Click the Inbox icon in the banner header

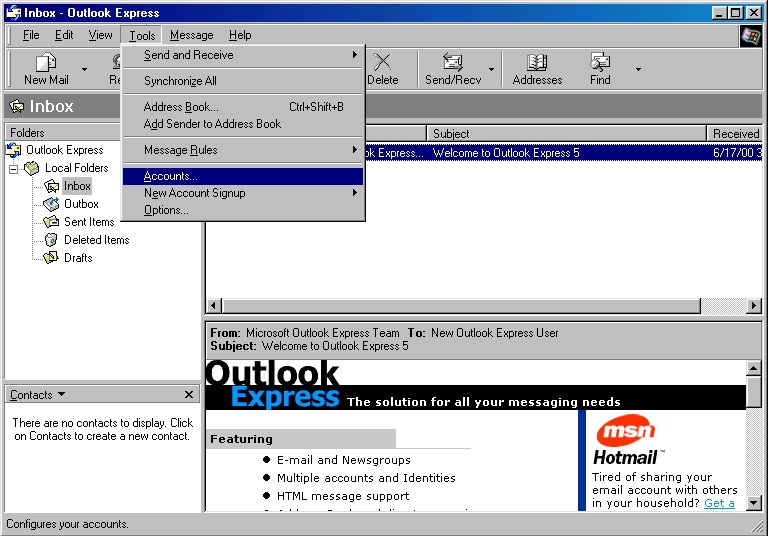pyautogui.click(x=17, y=106)
